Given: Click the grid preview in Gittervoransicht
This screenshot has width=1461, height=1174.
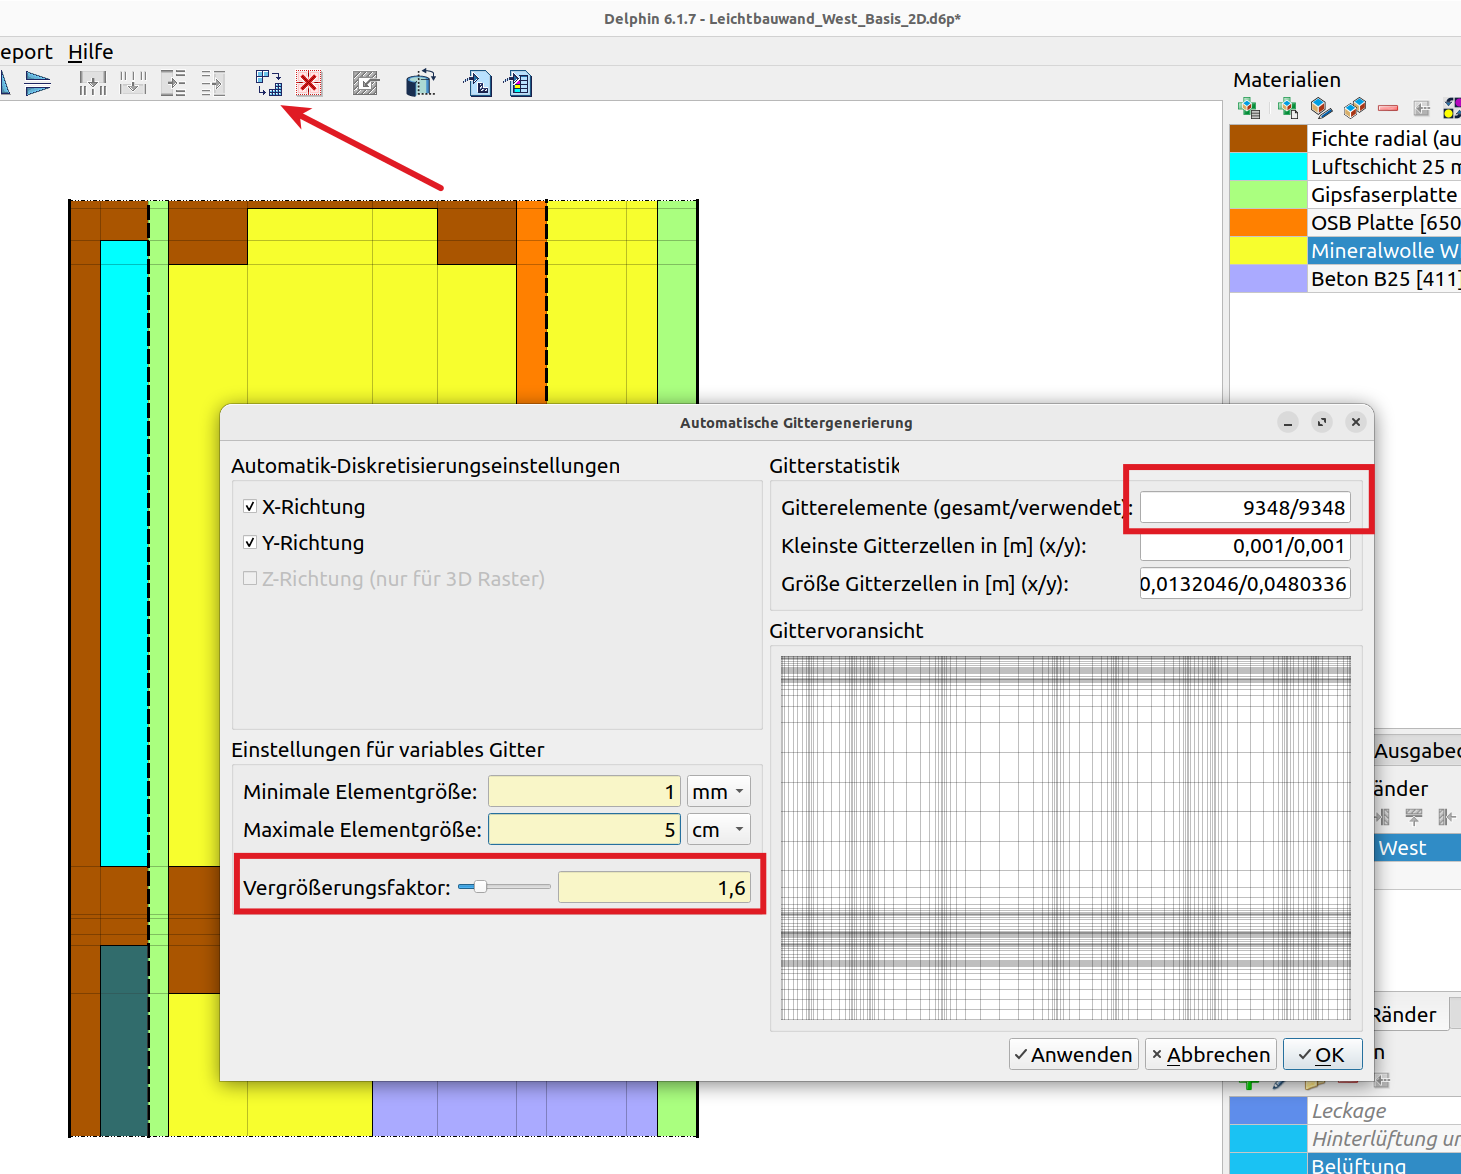Looking at the screenshot, I should point(1066,838).
